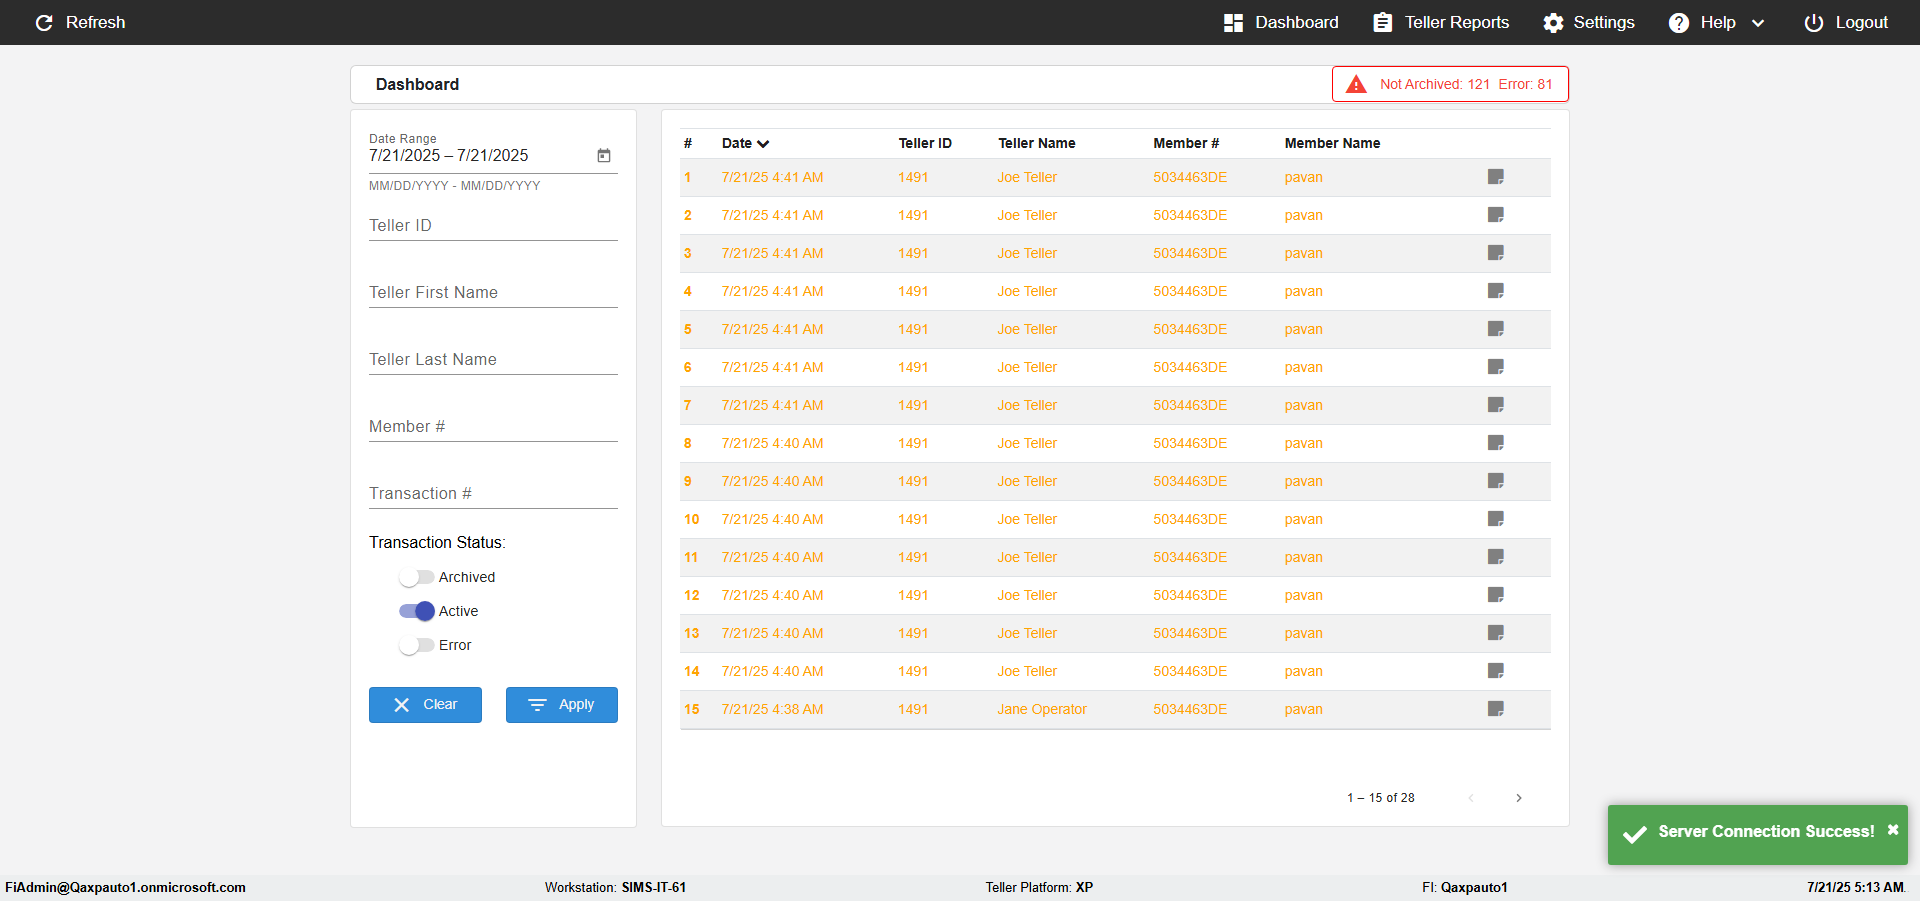
Task: Click the Teller ID column header
Action: (925, 143)
